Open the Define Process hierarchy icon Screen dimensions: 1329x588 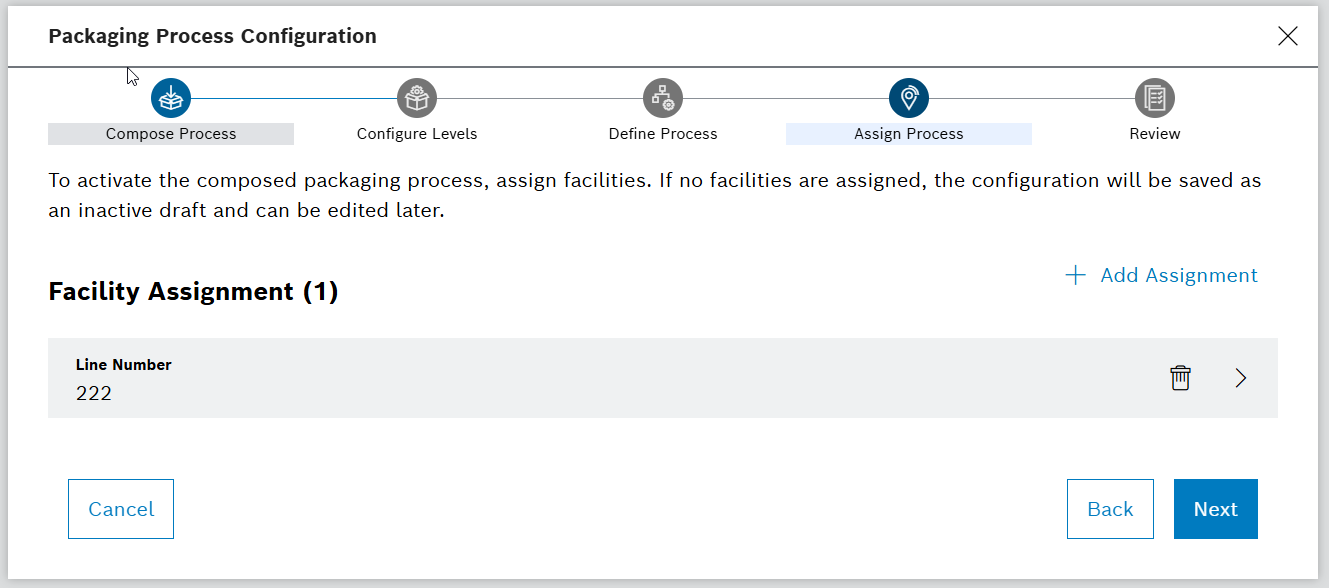click(662, 97)
